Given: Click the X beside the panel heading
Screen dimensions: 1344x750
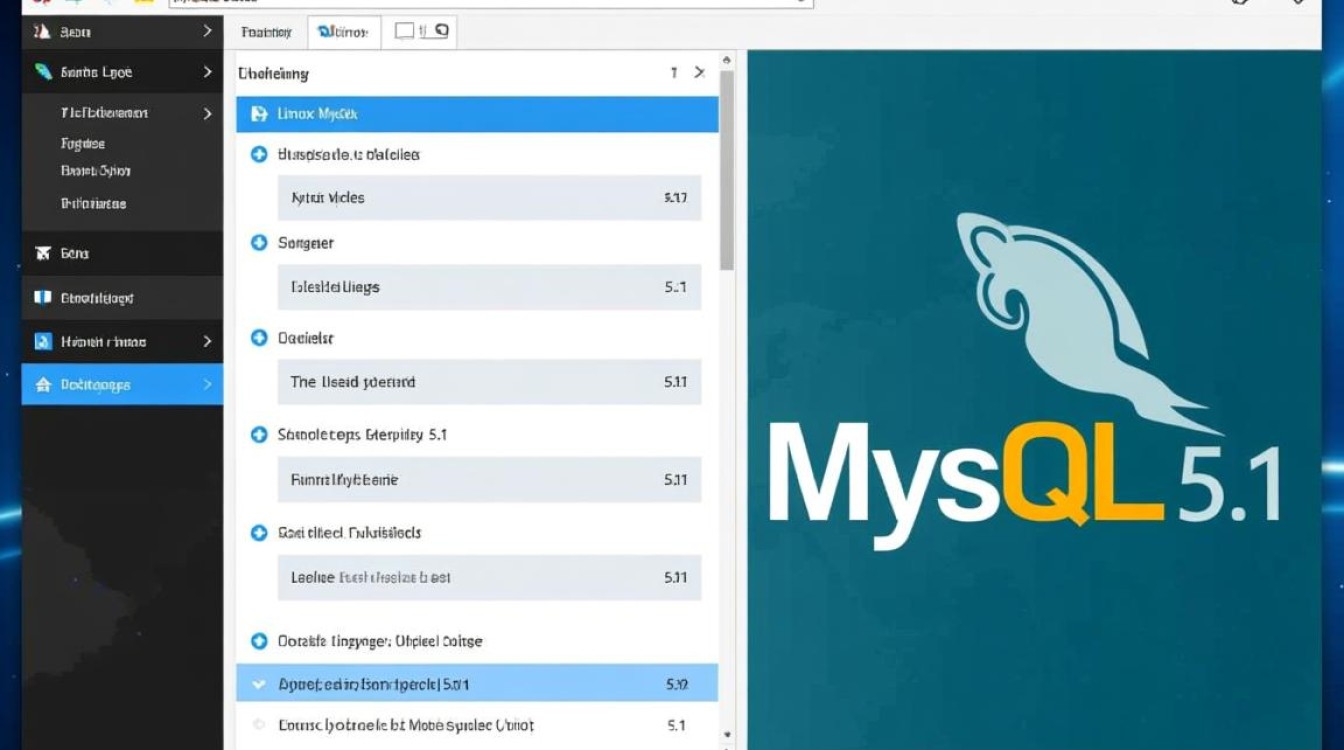Looking at the screenshot, I should (x=699, y=72).
